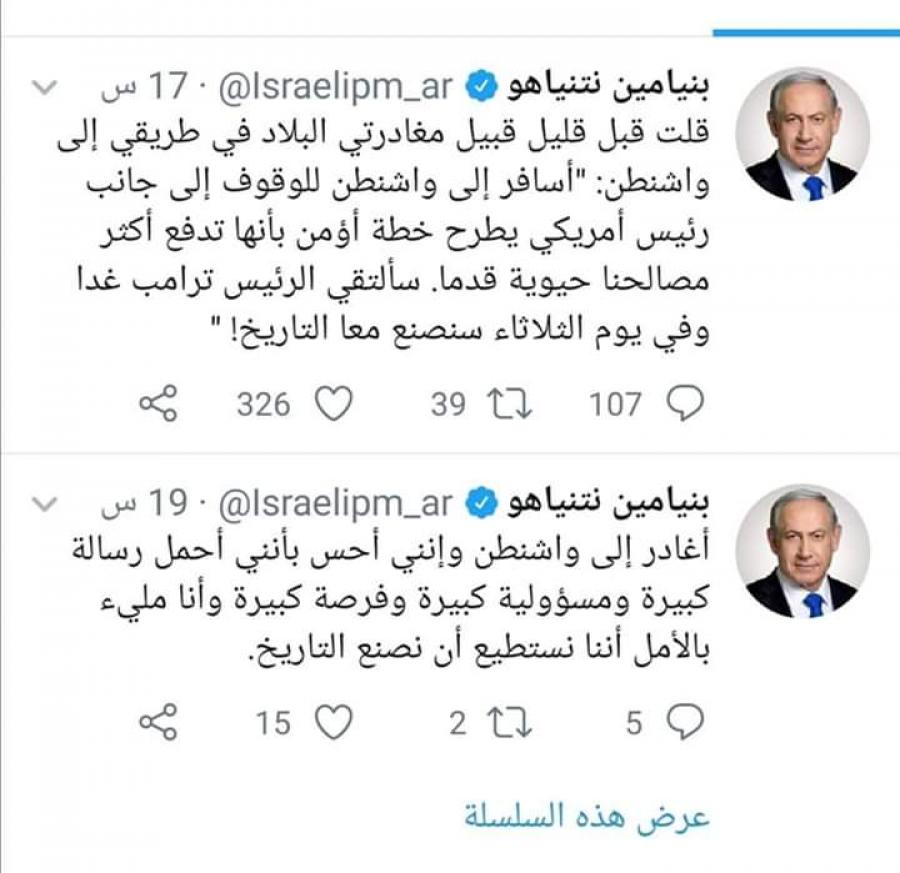900x873 pixels.
Task: Open options chevron on the first tweet
Action: (x=46, y=87)
